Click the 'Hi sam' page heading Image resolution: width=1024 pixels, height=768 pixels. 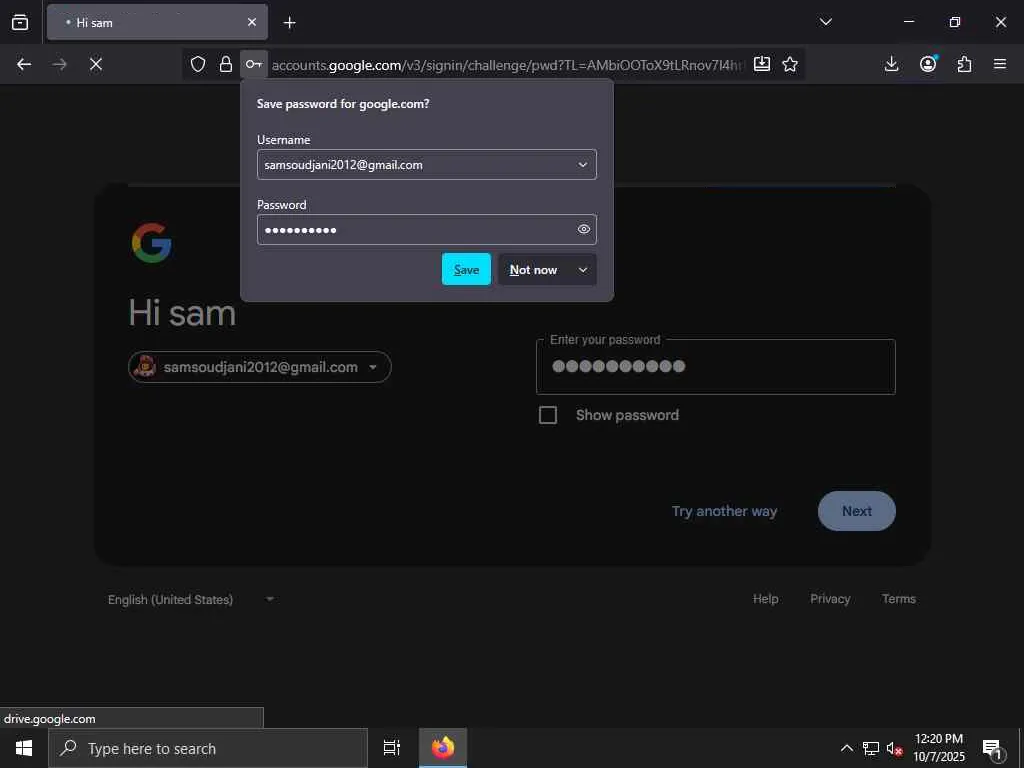pos(182,313)
